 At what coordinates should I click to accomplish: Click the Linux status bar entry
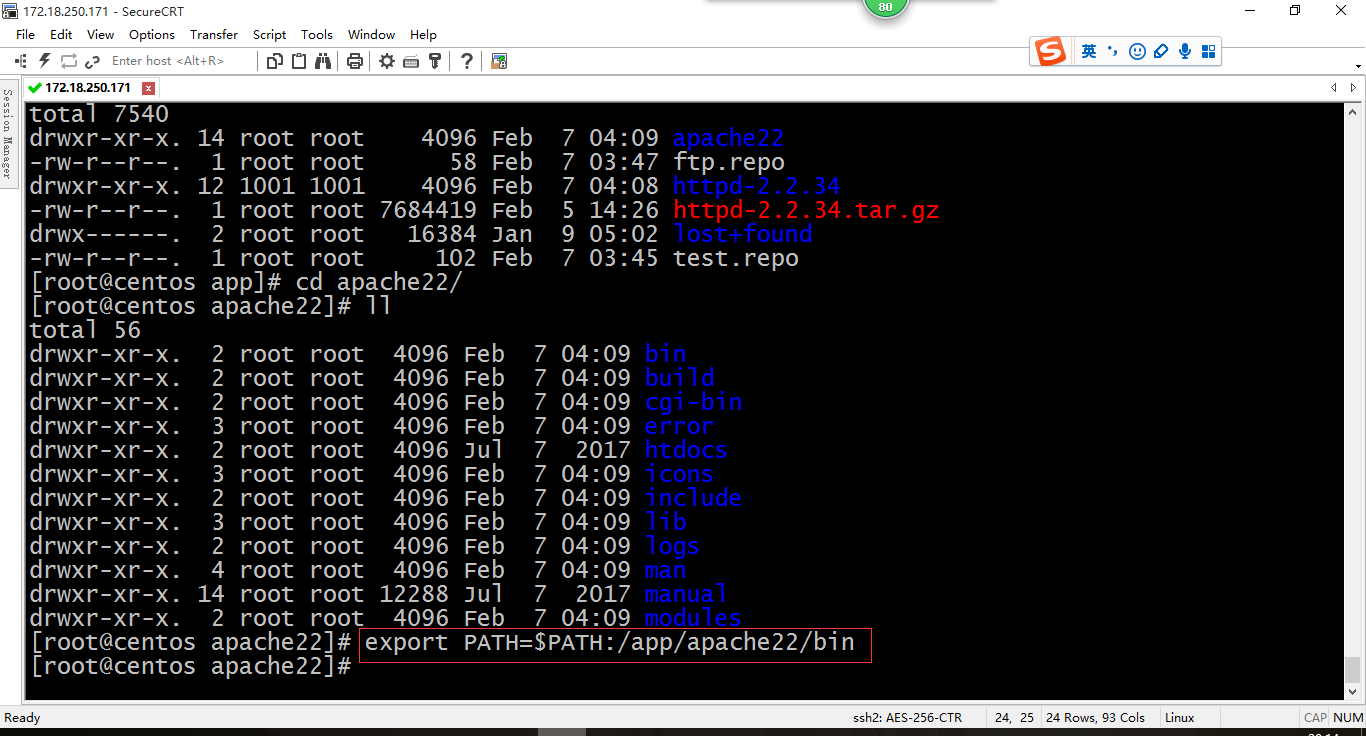(1180, 717)
